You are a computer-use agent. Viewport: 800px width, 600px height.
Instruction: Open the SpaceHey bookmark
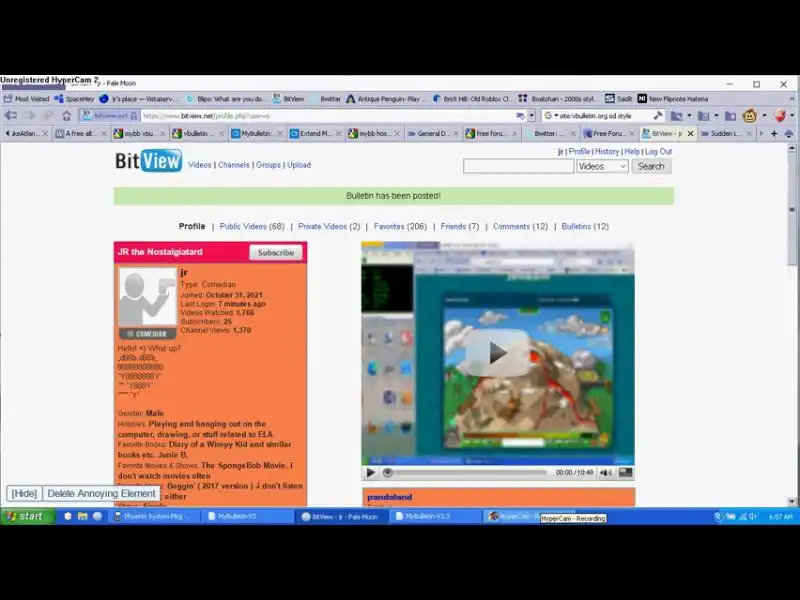pos(74,99)
